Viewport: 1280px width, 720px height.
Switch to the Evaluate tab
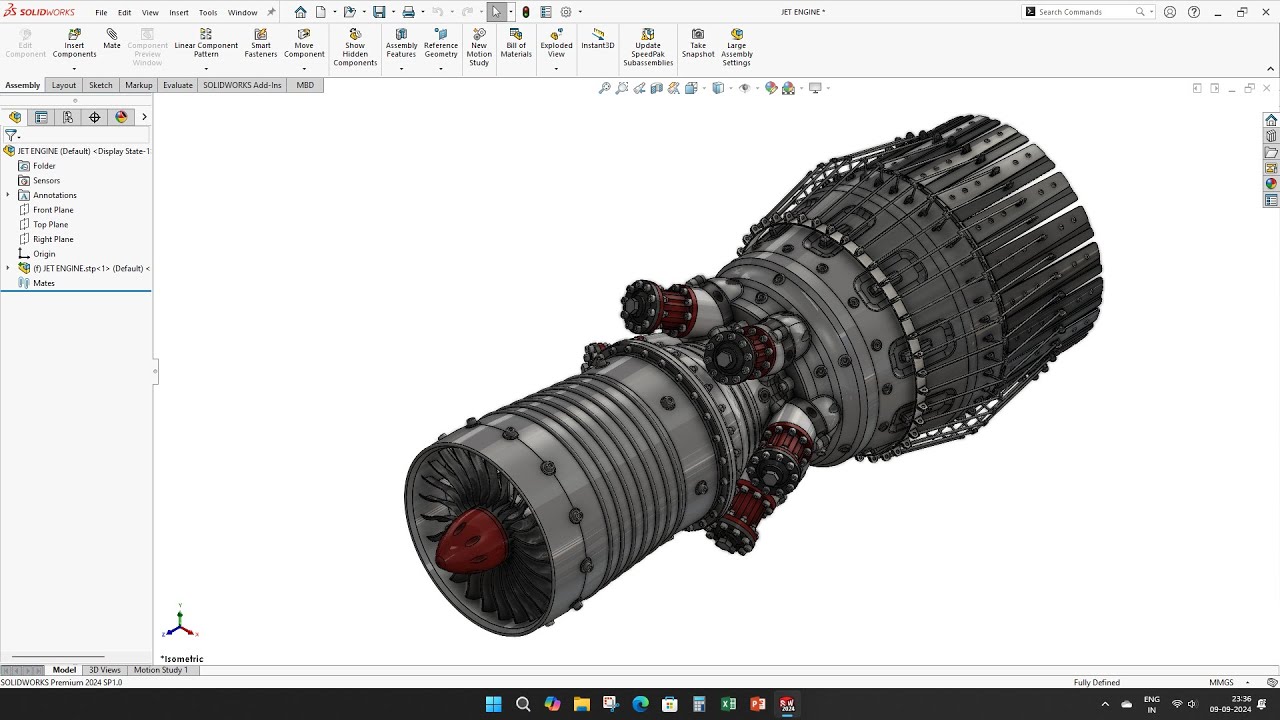(178, 85)
